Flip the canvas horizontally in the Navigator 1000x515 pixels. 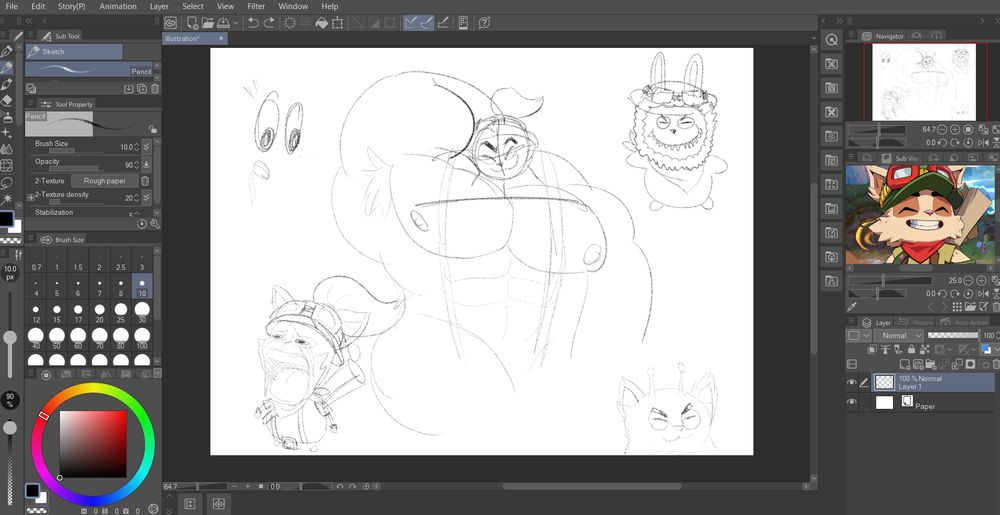coord(984,143)
